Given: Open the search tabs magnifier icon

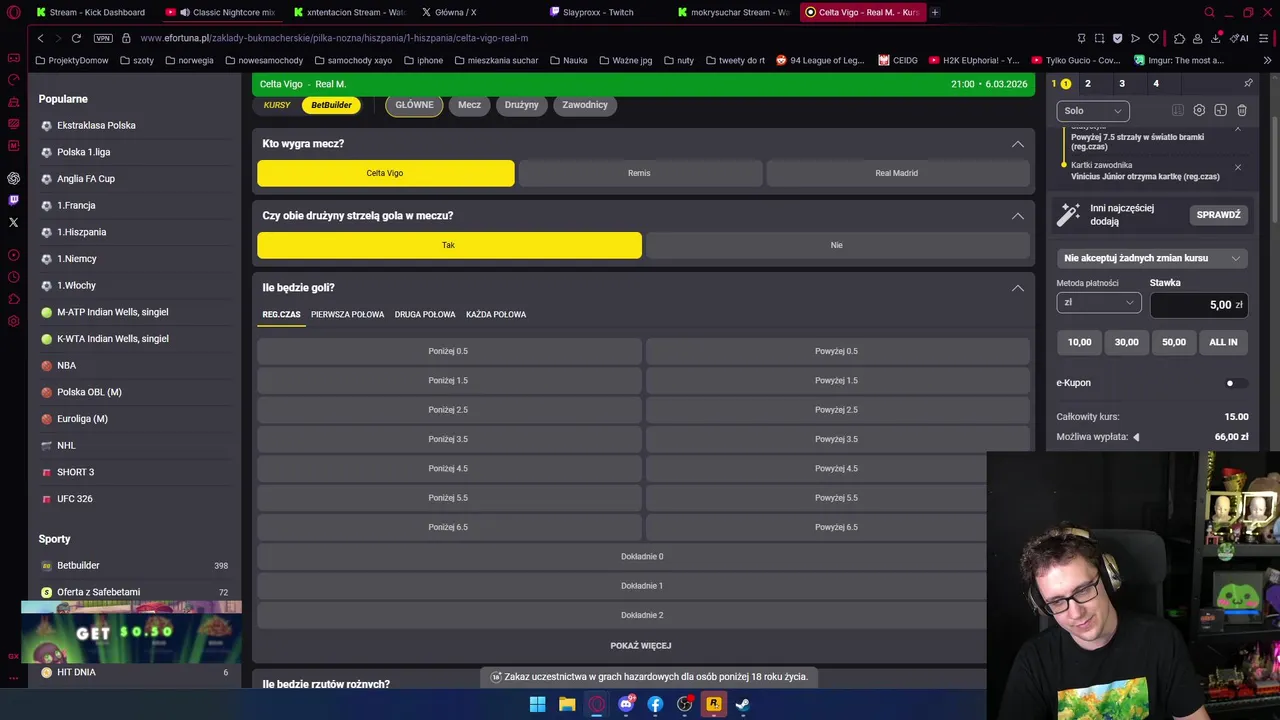Looking at the screenshot, I should click(1209, 12).
